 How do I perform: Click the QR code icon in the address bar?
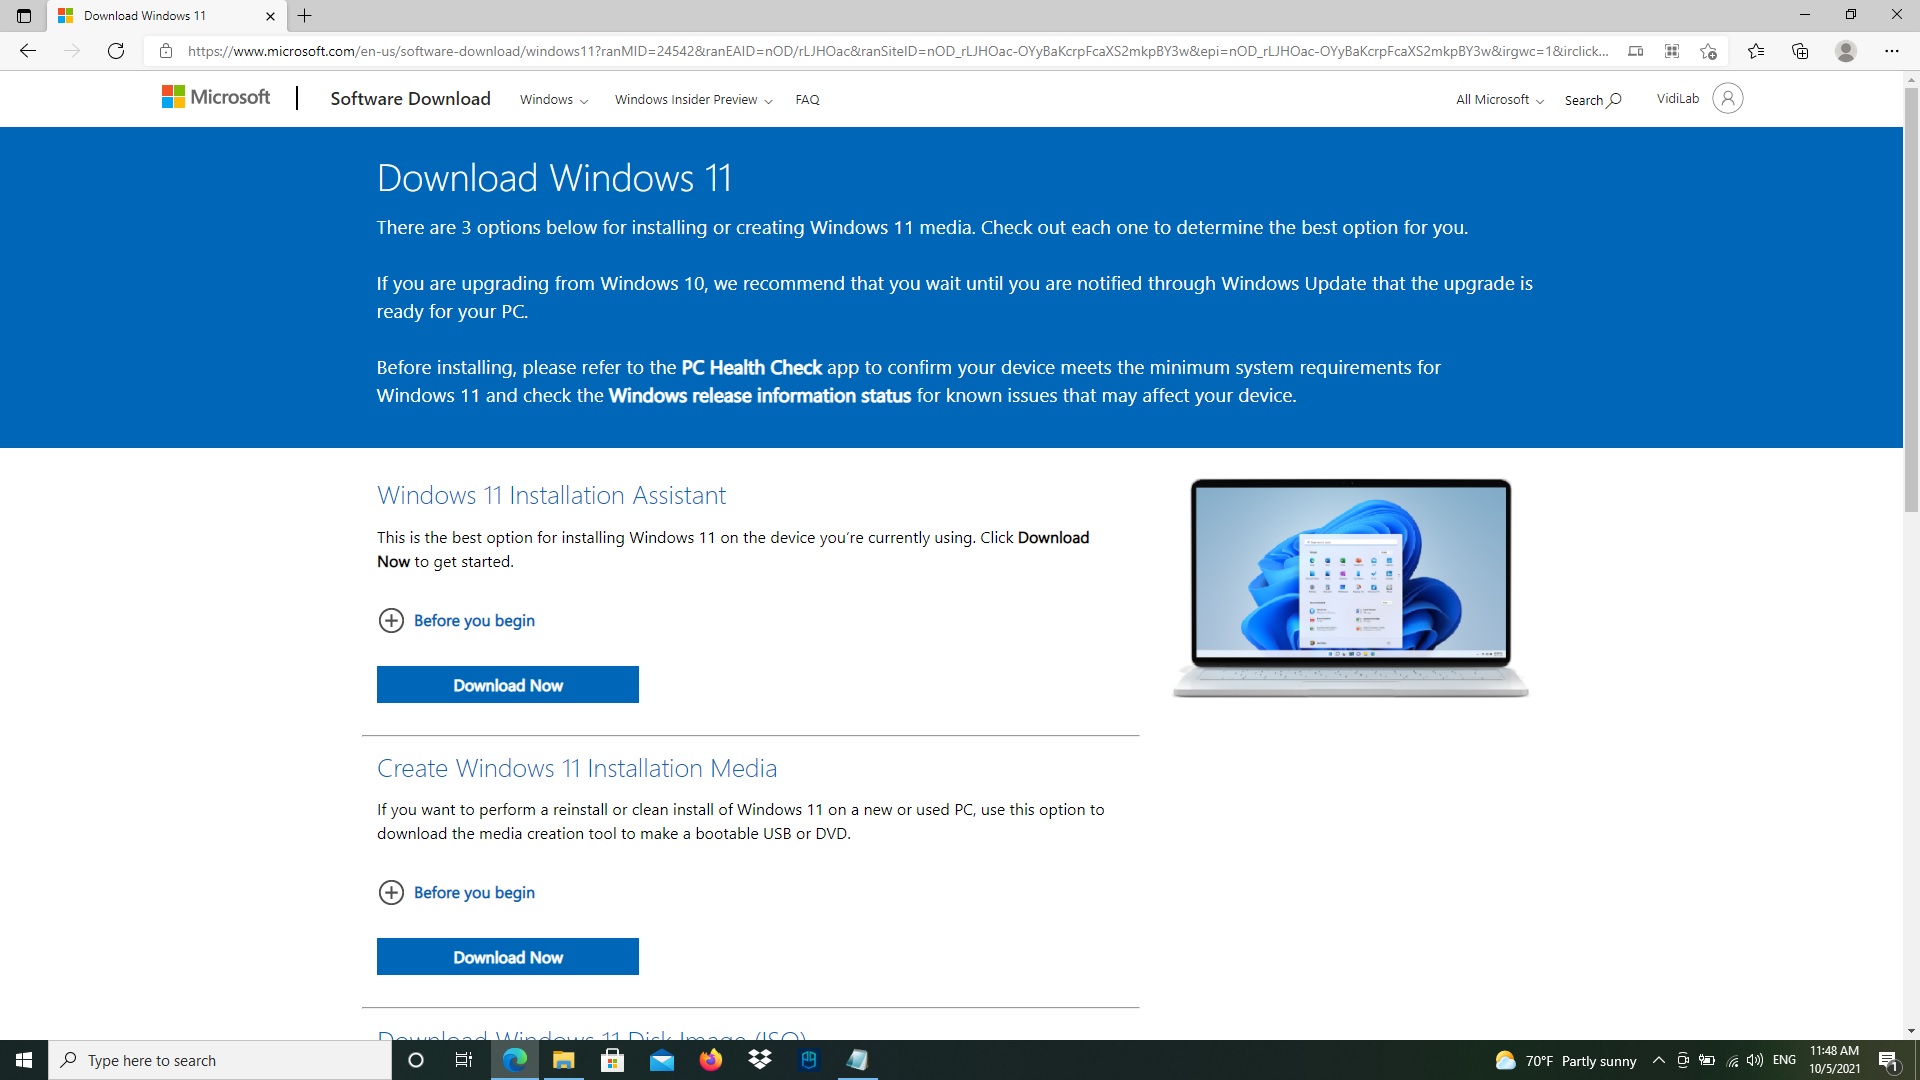click(x=1671, y=51)
